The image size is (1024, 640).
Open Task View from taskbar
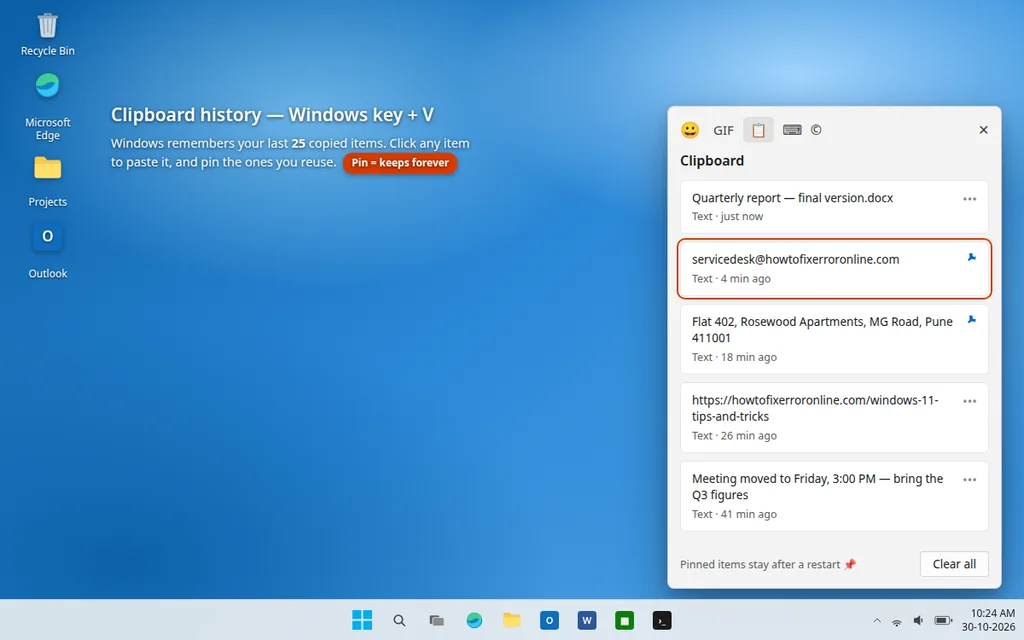click(436, 620)
